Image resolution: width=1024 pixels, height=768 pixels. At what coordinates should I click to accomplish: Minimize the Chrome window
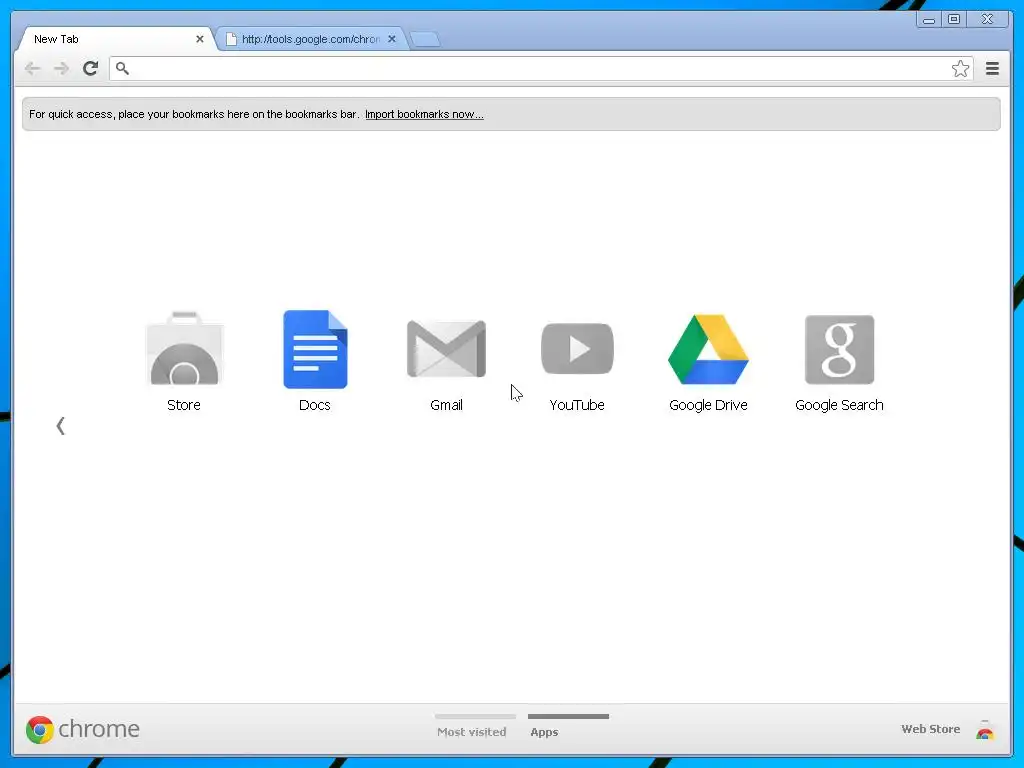929,20
